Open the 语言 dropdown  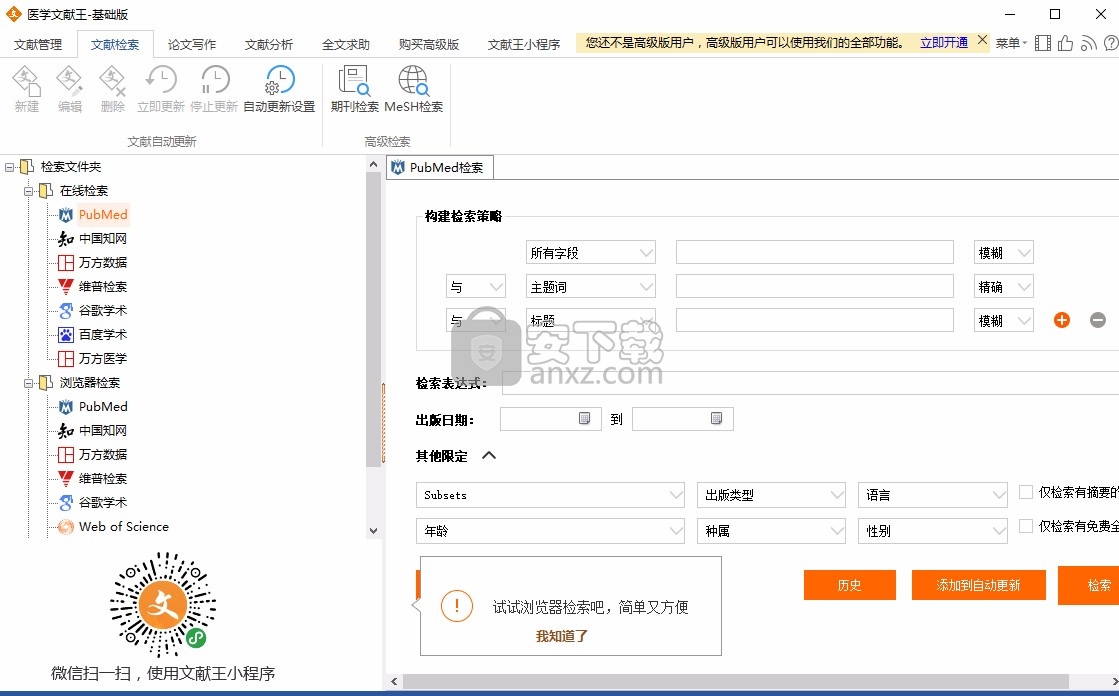tap(933, 495)
